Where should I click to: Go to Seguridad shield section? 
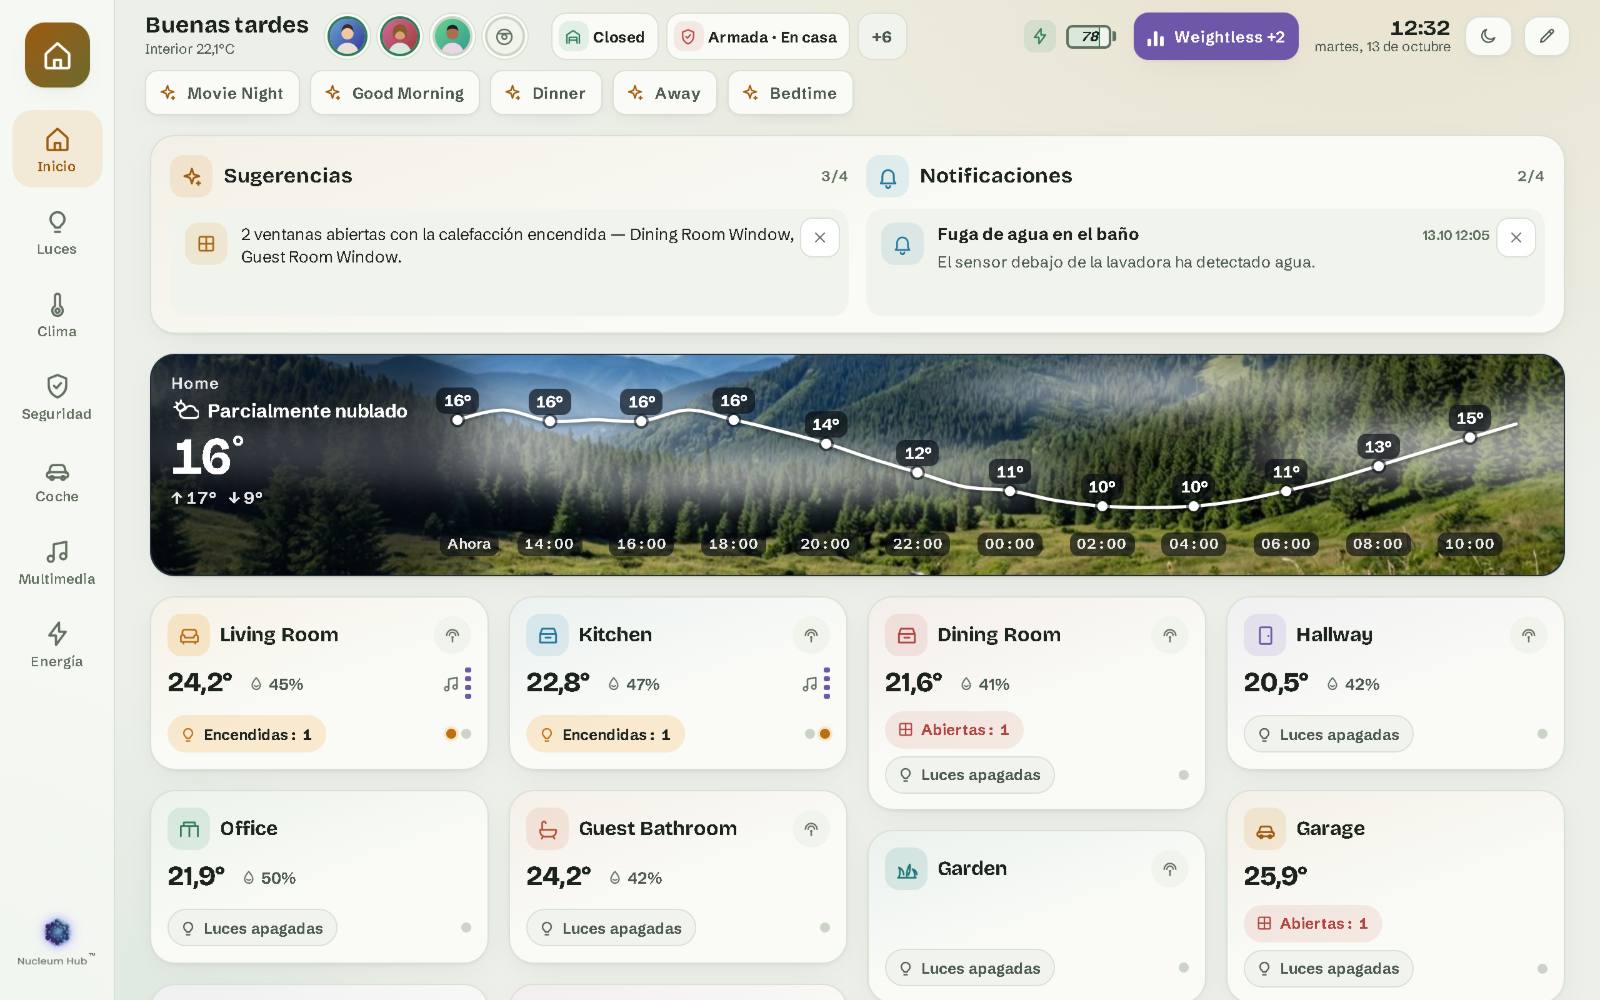coord(57,397)
